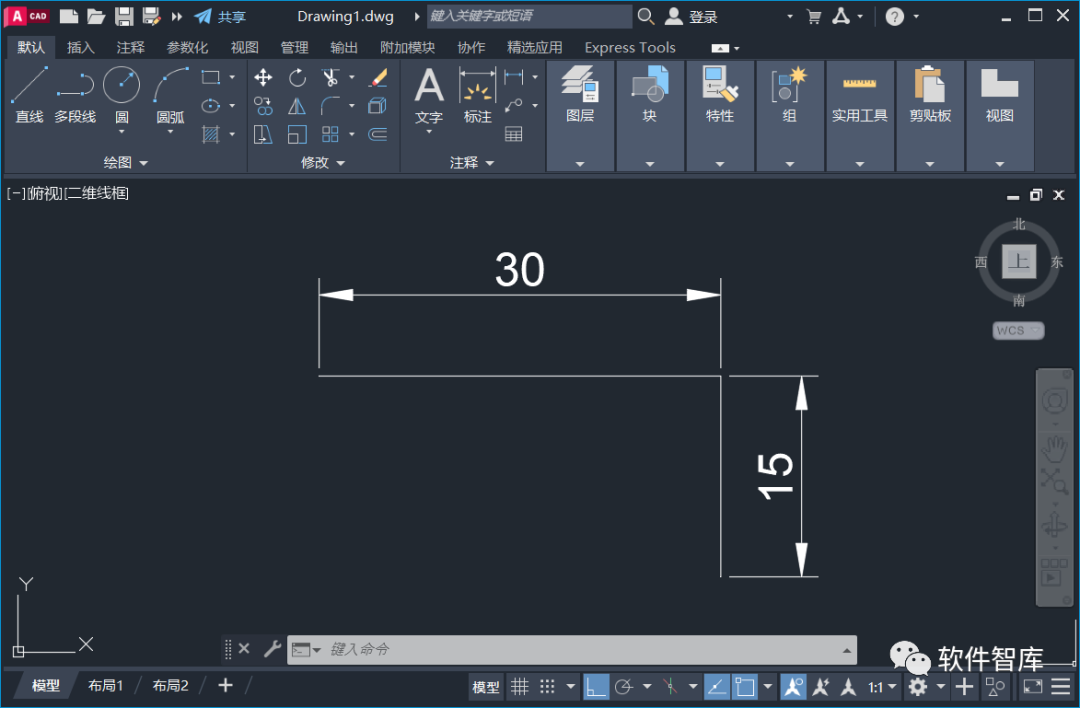1080x708 pixels.
Task: Switch to the 插入 ribbon tab
Action: tap(80, 47)
